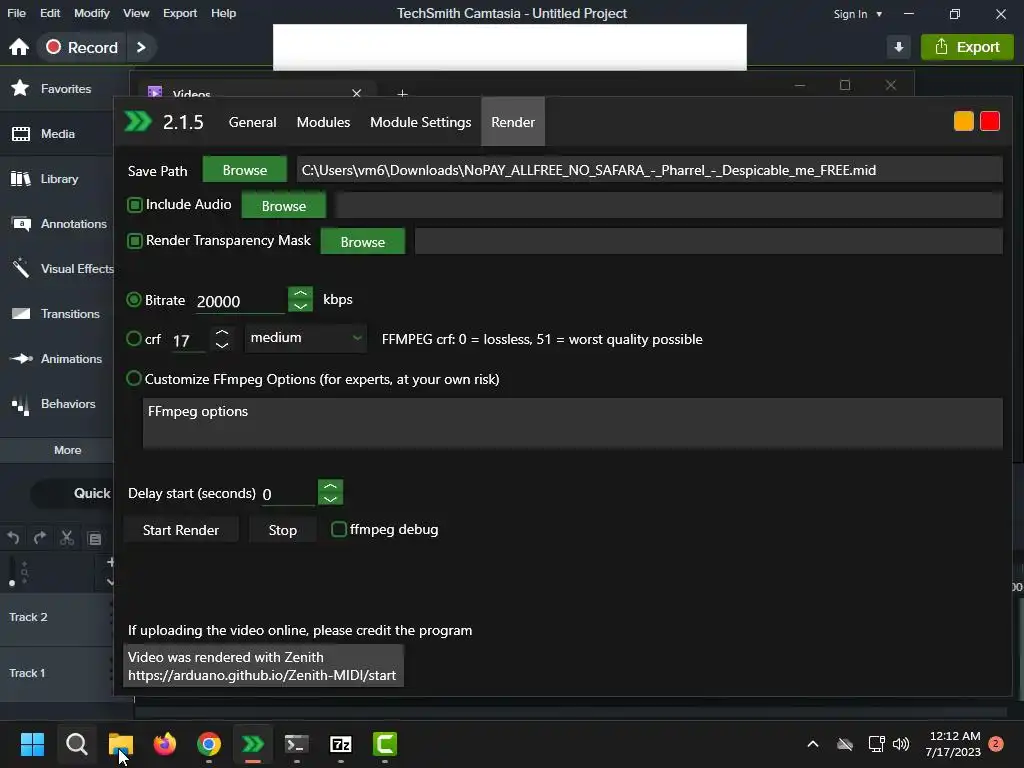Click the Record button

point(82,47)
